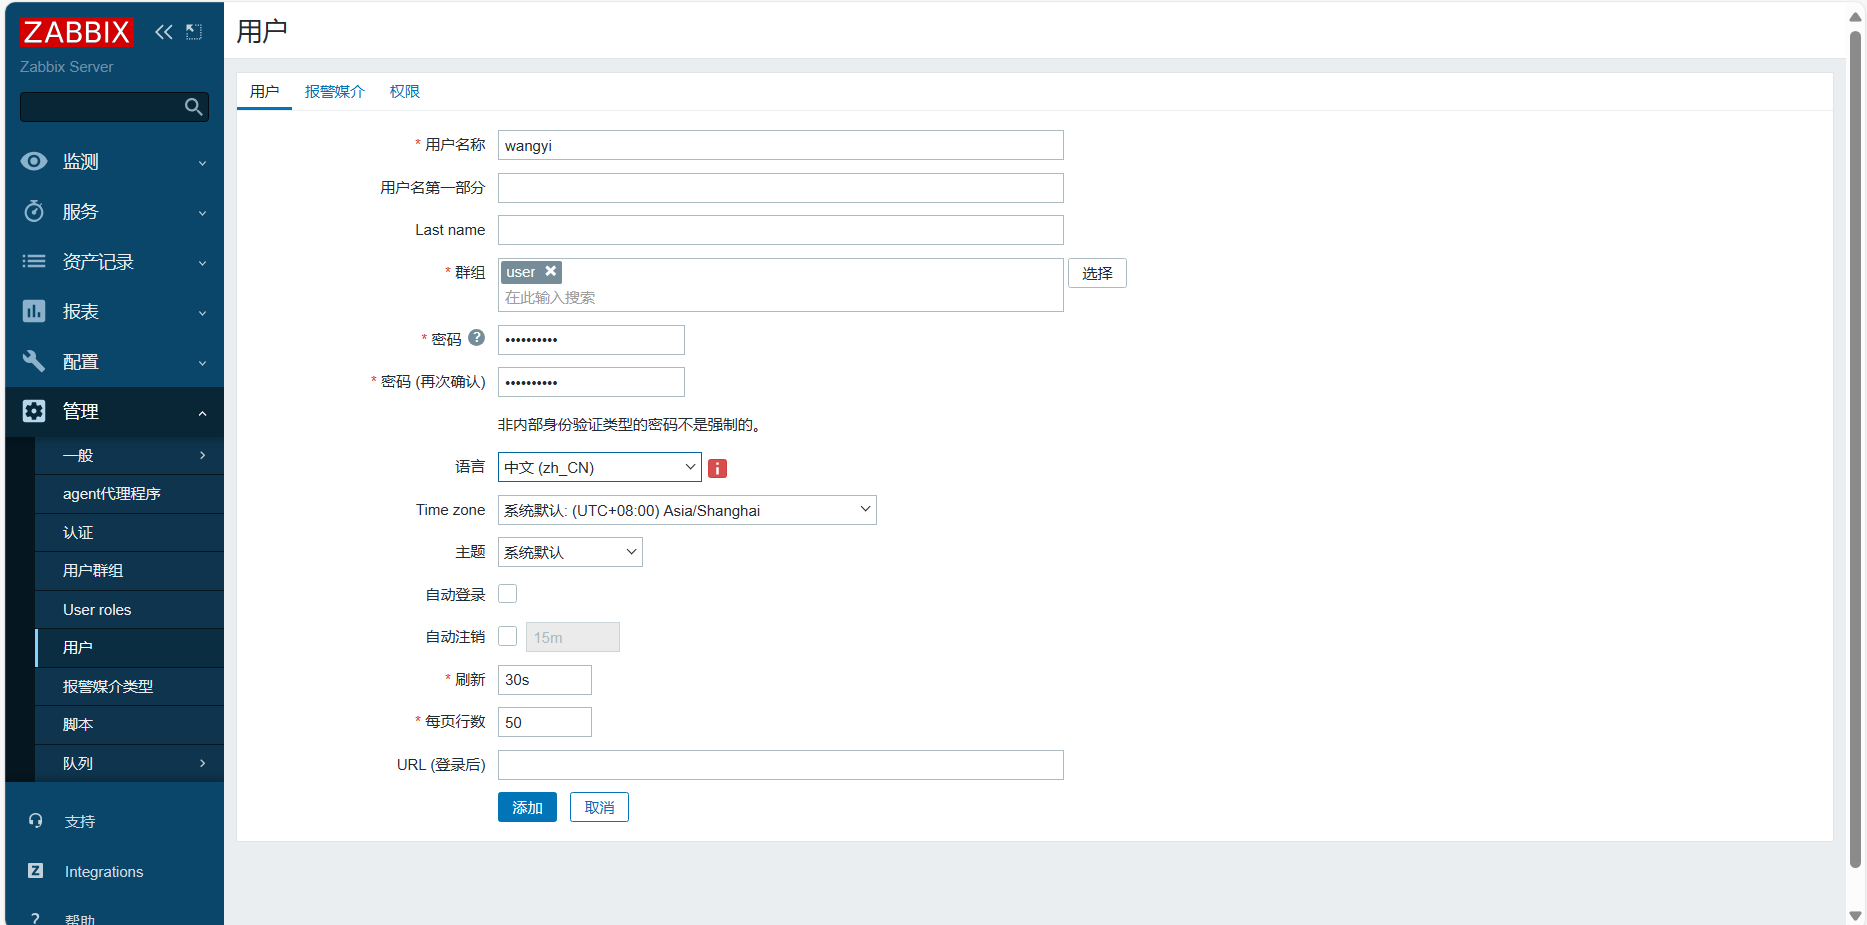The width and height of the screenshot is (1867, 925).
Task: Expand the 一般 submenu
Action: click(129, 456)
